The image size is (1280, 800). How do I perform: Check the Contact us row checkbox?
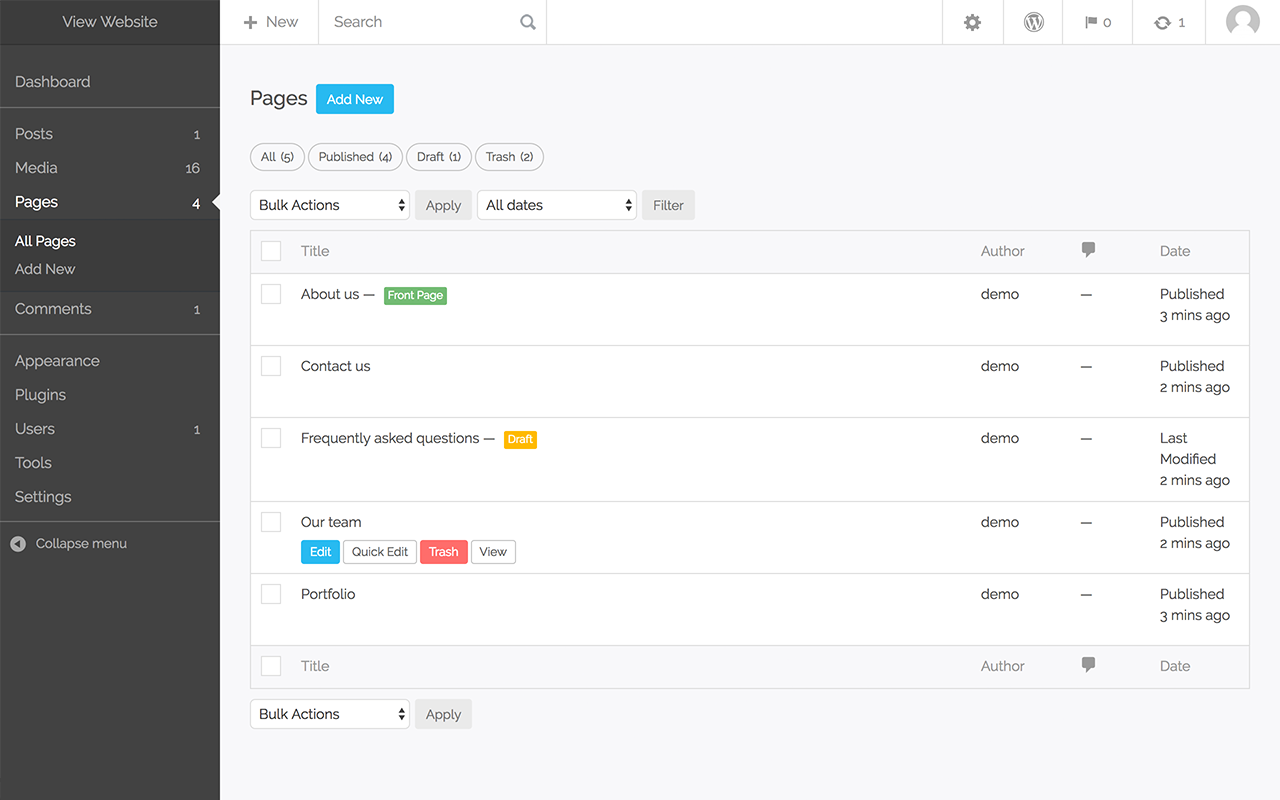(x=271, y=366)
